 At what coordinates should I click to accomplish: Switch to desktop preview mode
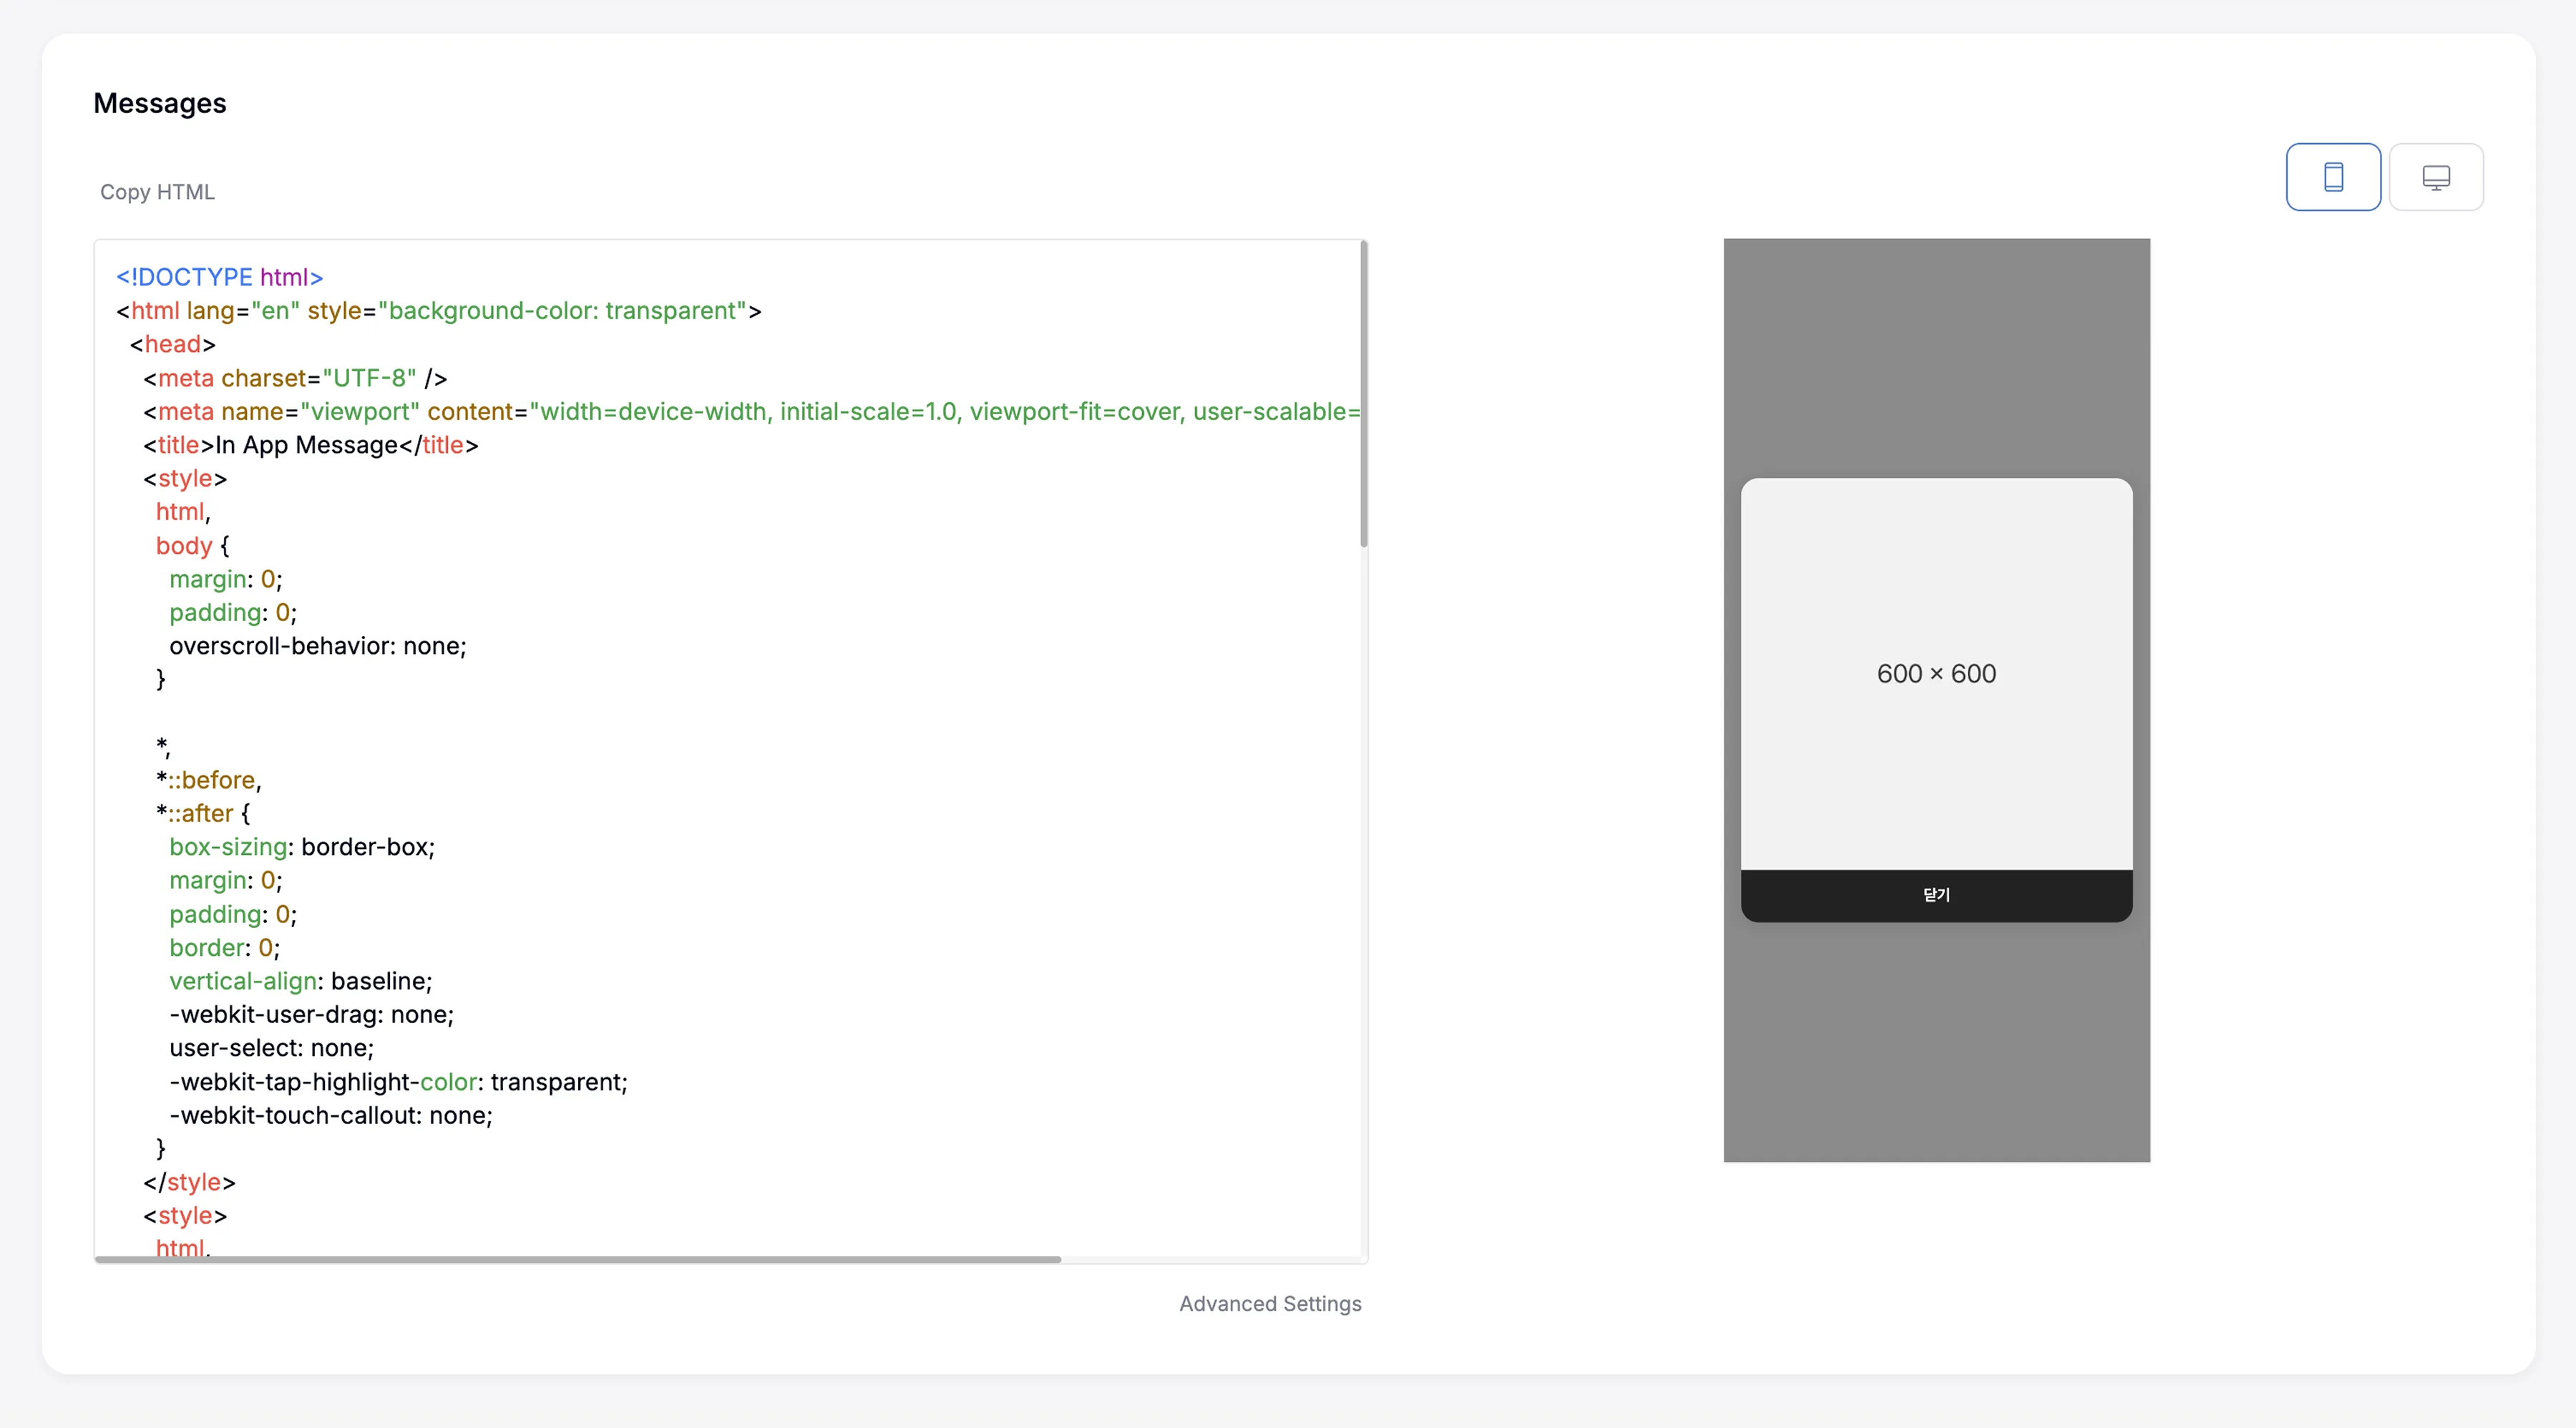point(2435,177)
